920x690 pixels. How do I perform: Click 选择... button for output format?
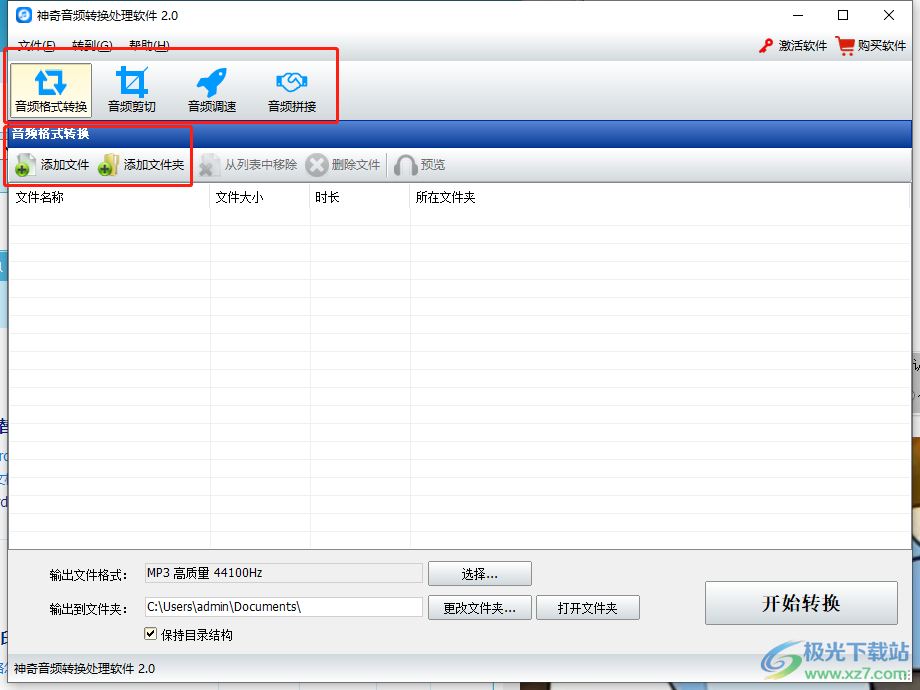[479, 574]
